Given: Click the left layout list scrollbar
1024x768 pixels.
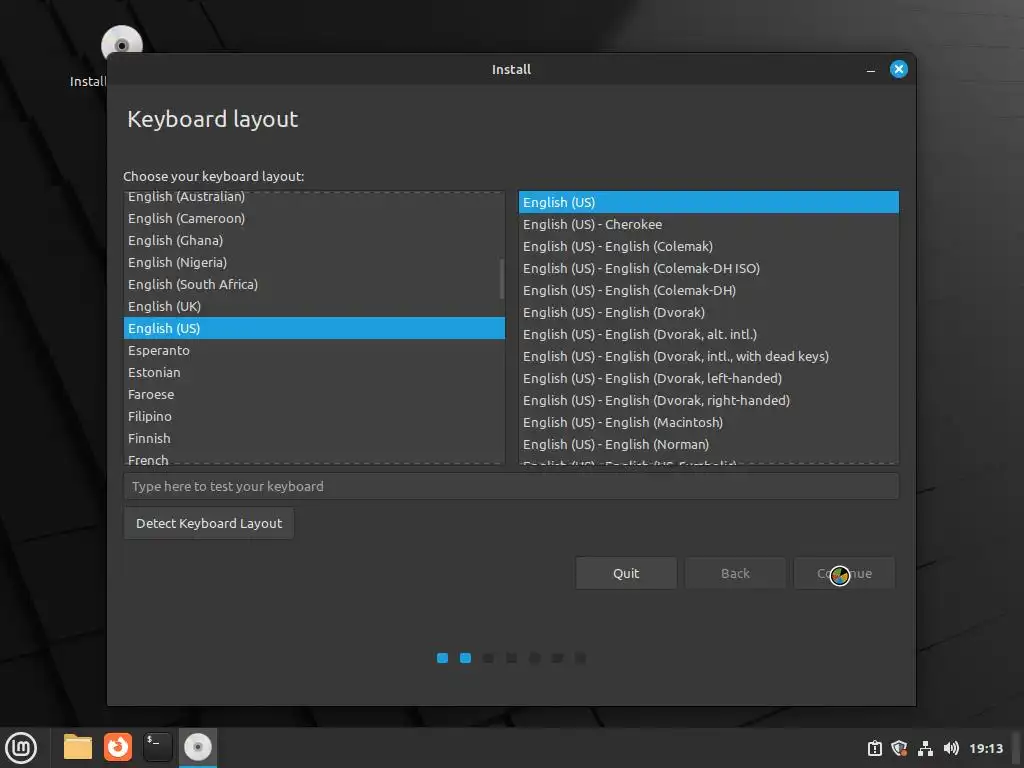Looking at the screenshot, I should click(x=502, y=279).
